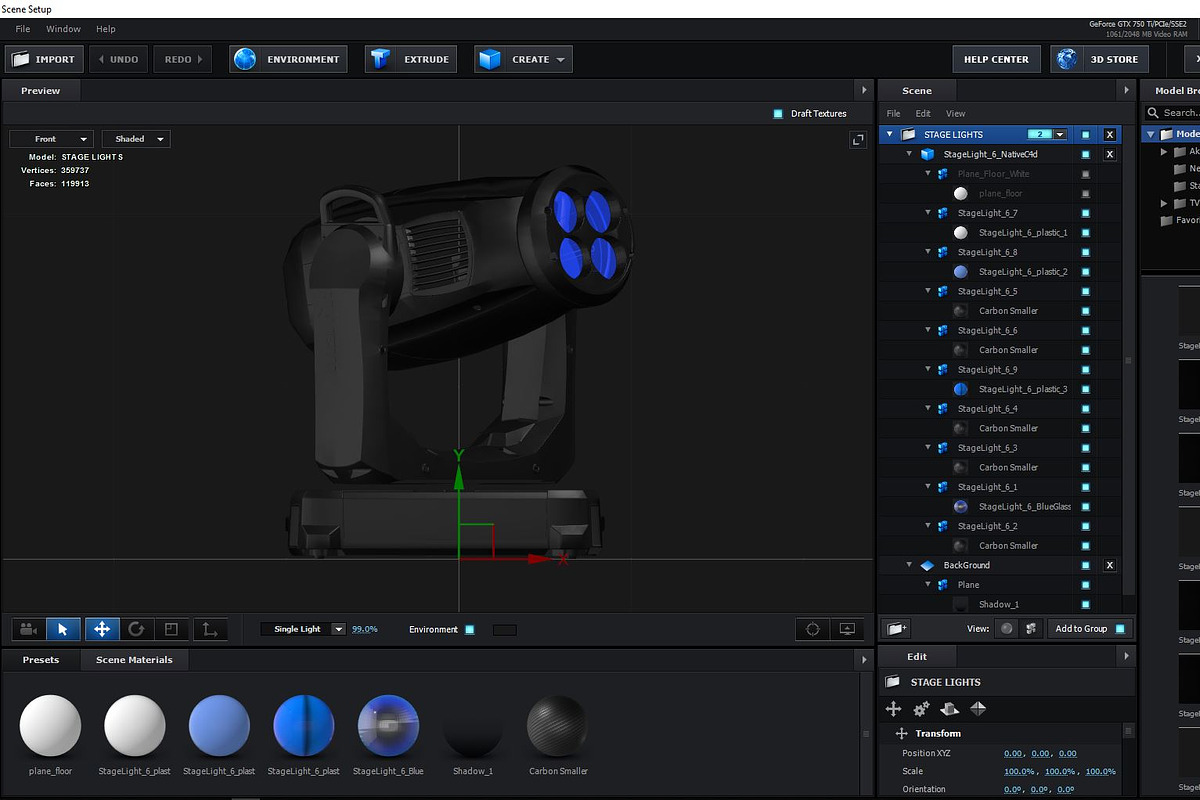Delete StageLight_6_NativeC4d using its X button
Viewport: 1200px width, 800px height.
click(1109, 155)
